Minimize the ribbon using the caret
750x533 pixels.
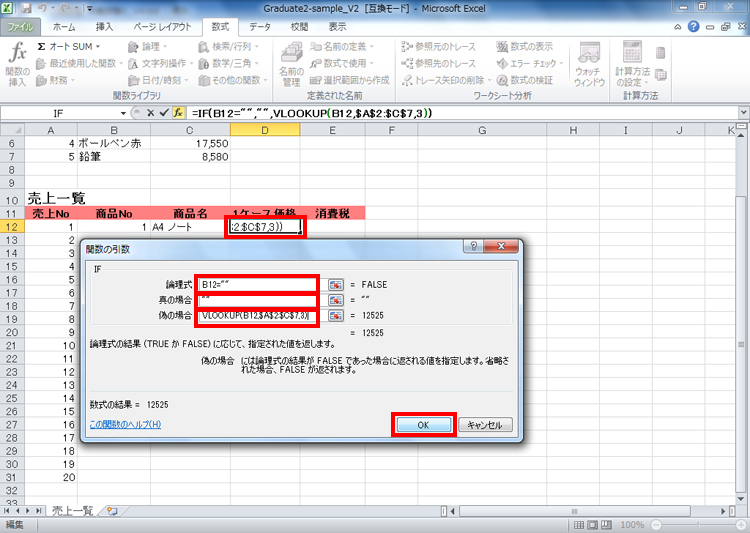[678, 27]
